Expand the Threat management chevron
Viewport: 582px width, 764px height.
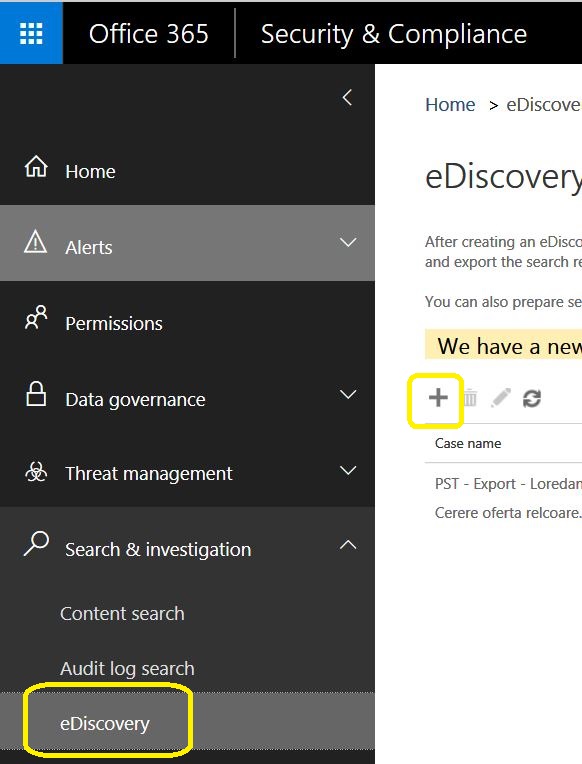tap(348, 470)
